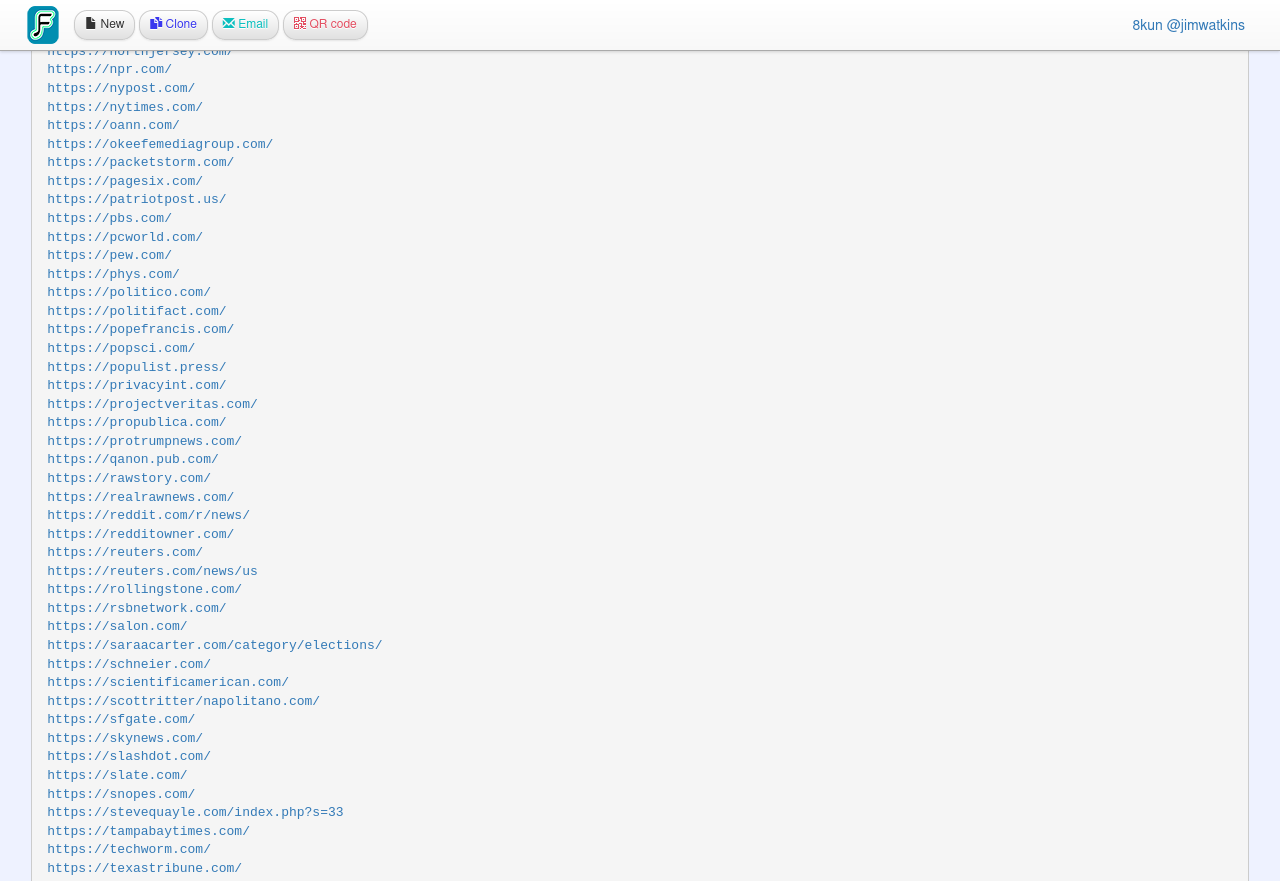
Task: Open the redditowner.com link
Action: point(141,535)
